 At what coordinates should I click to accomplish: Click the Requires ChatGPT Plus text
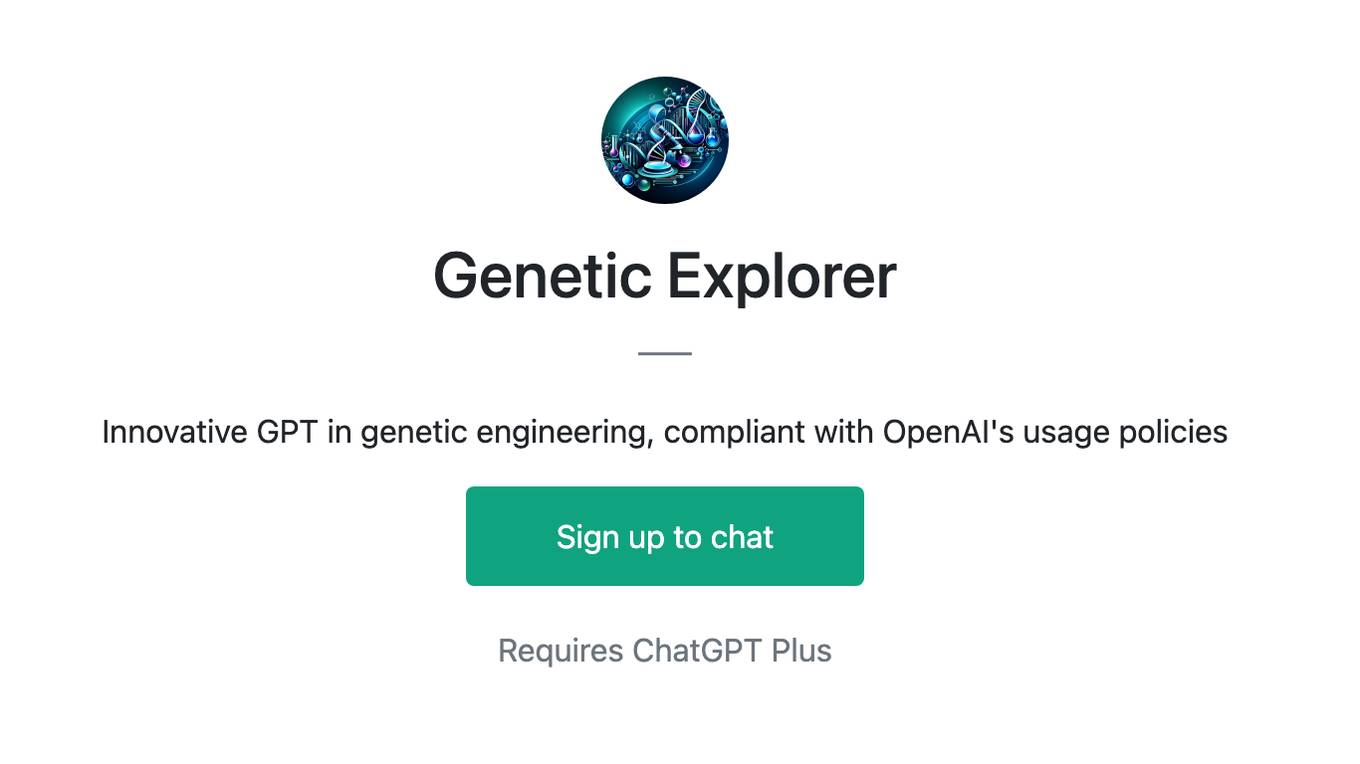pos(665,651)
